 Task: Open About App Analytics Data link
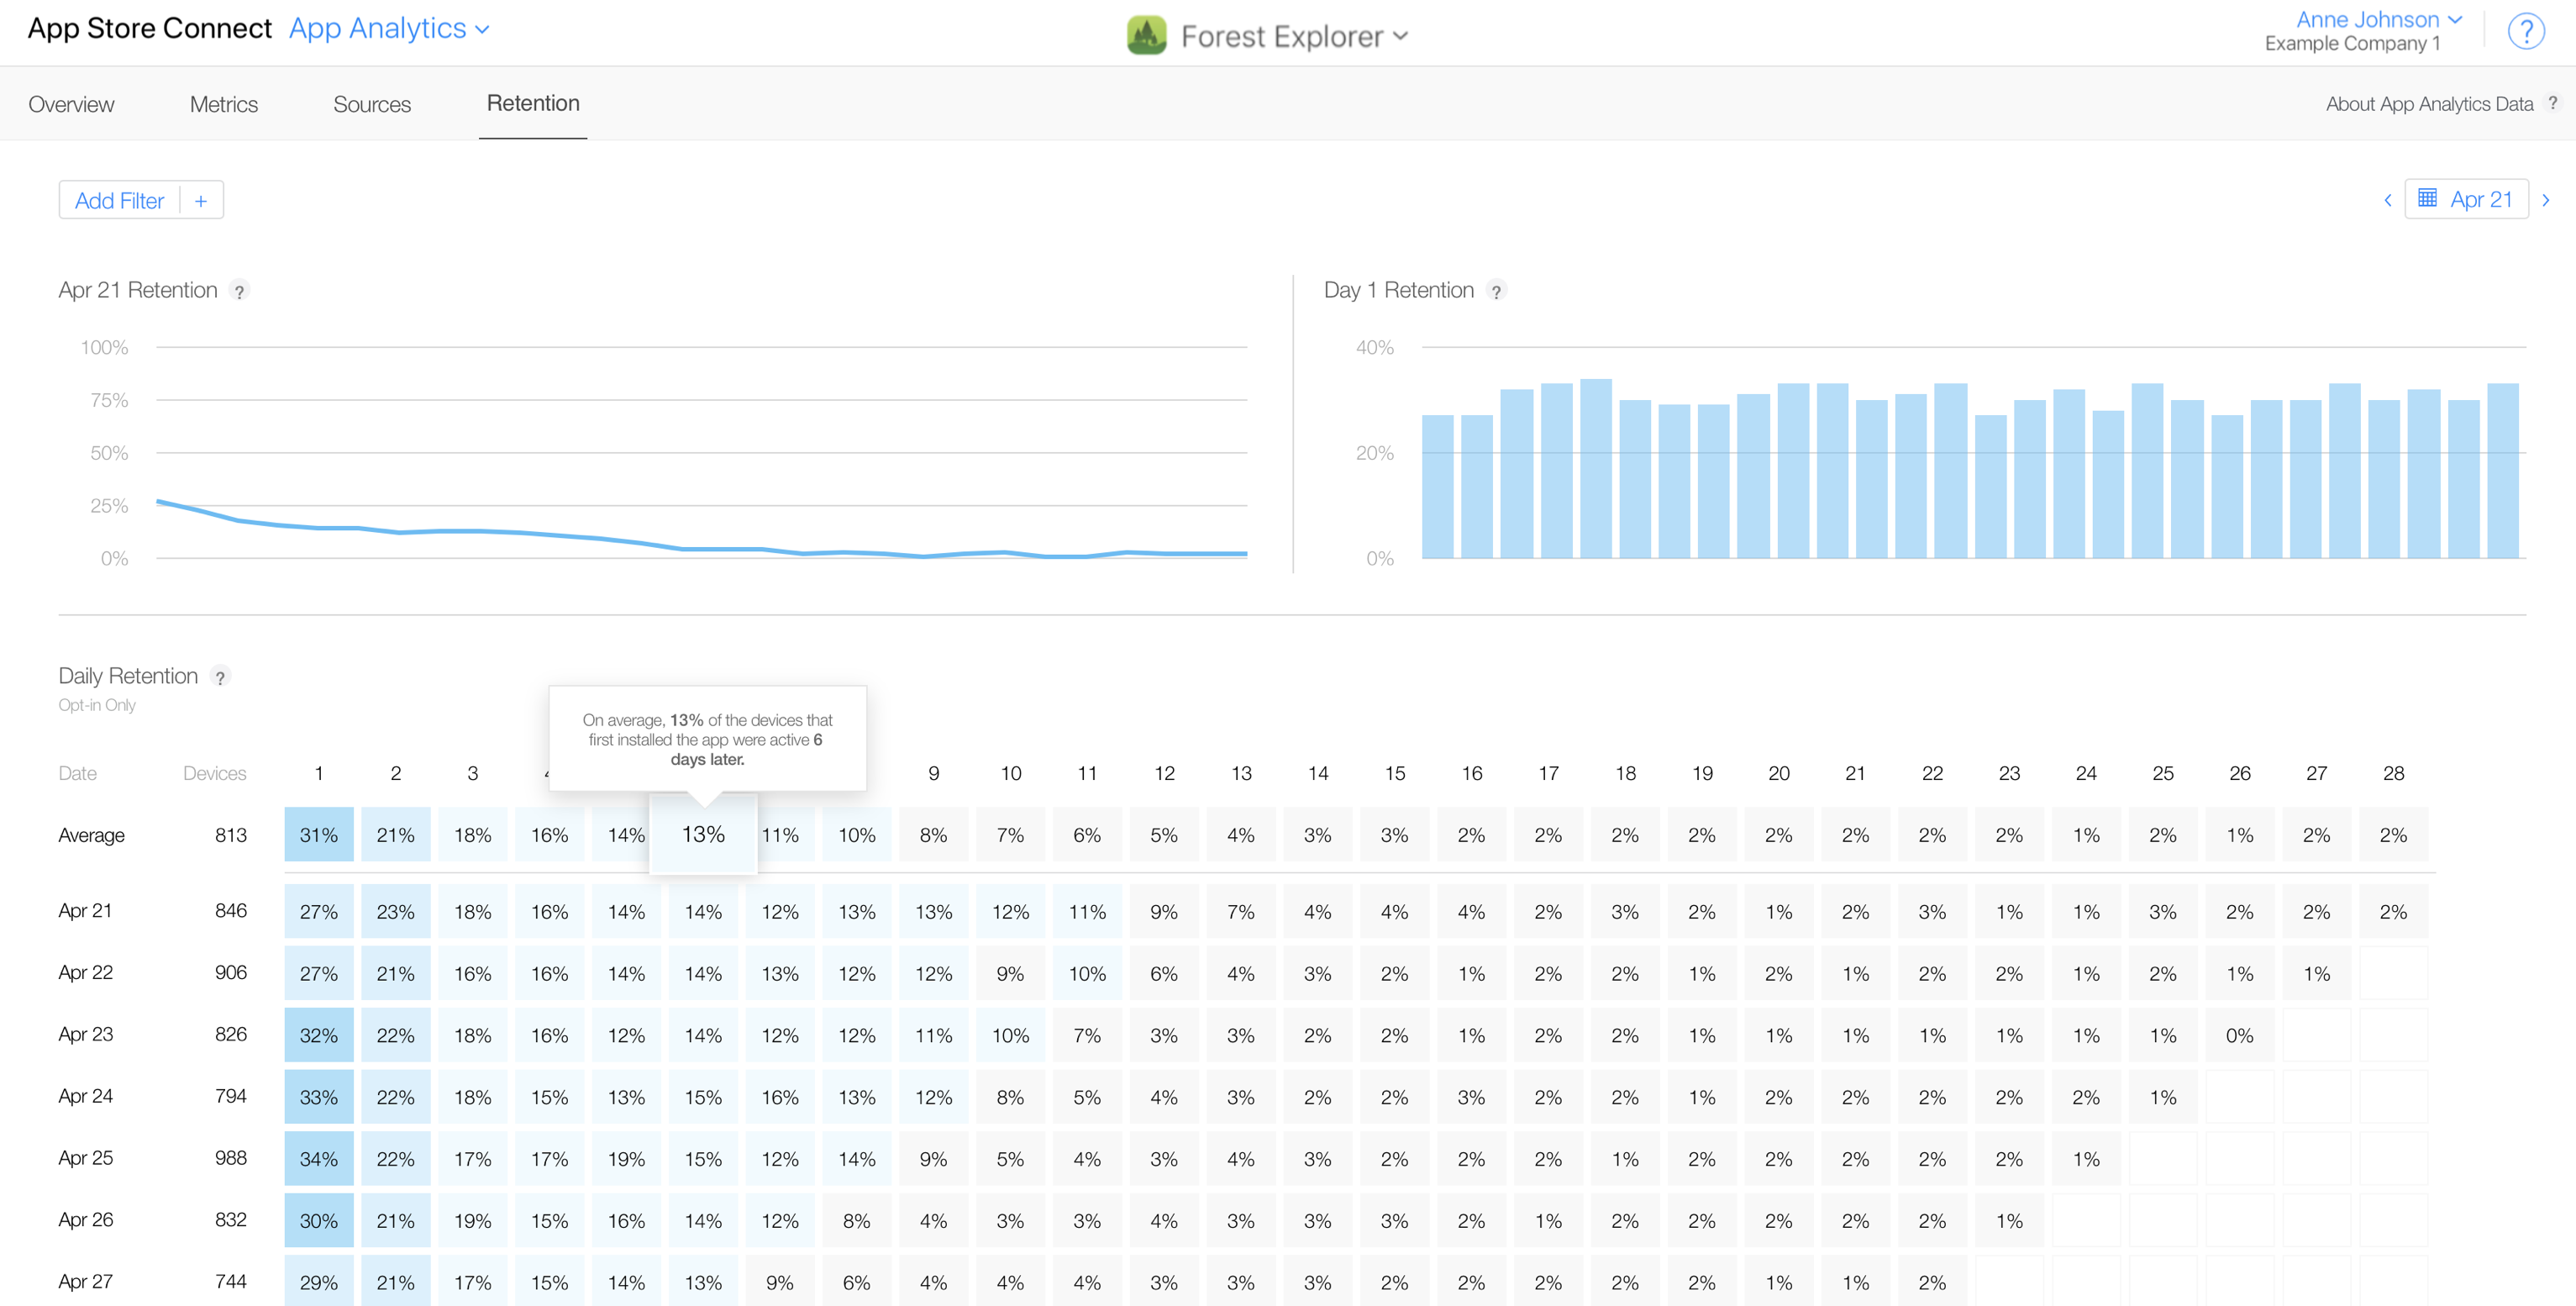point(2429,104)
